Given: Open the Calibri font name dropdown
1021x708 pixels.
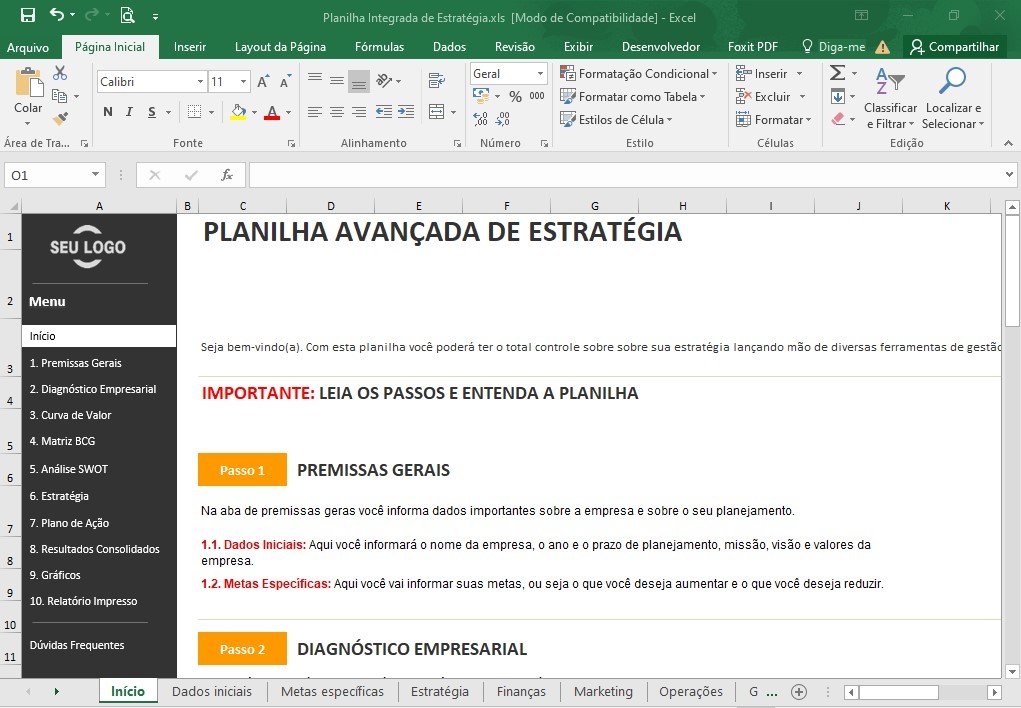Looking at the screenshot, I should [200, 81].
